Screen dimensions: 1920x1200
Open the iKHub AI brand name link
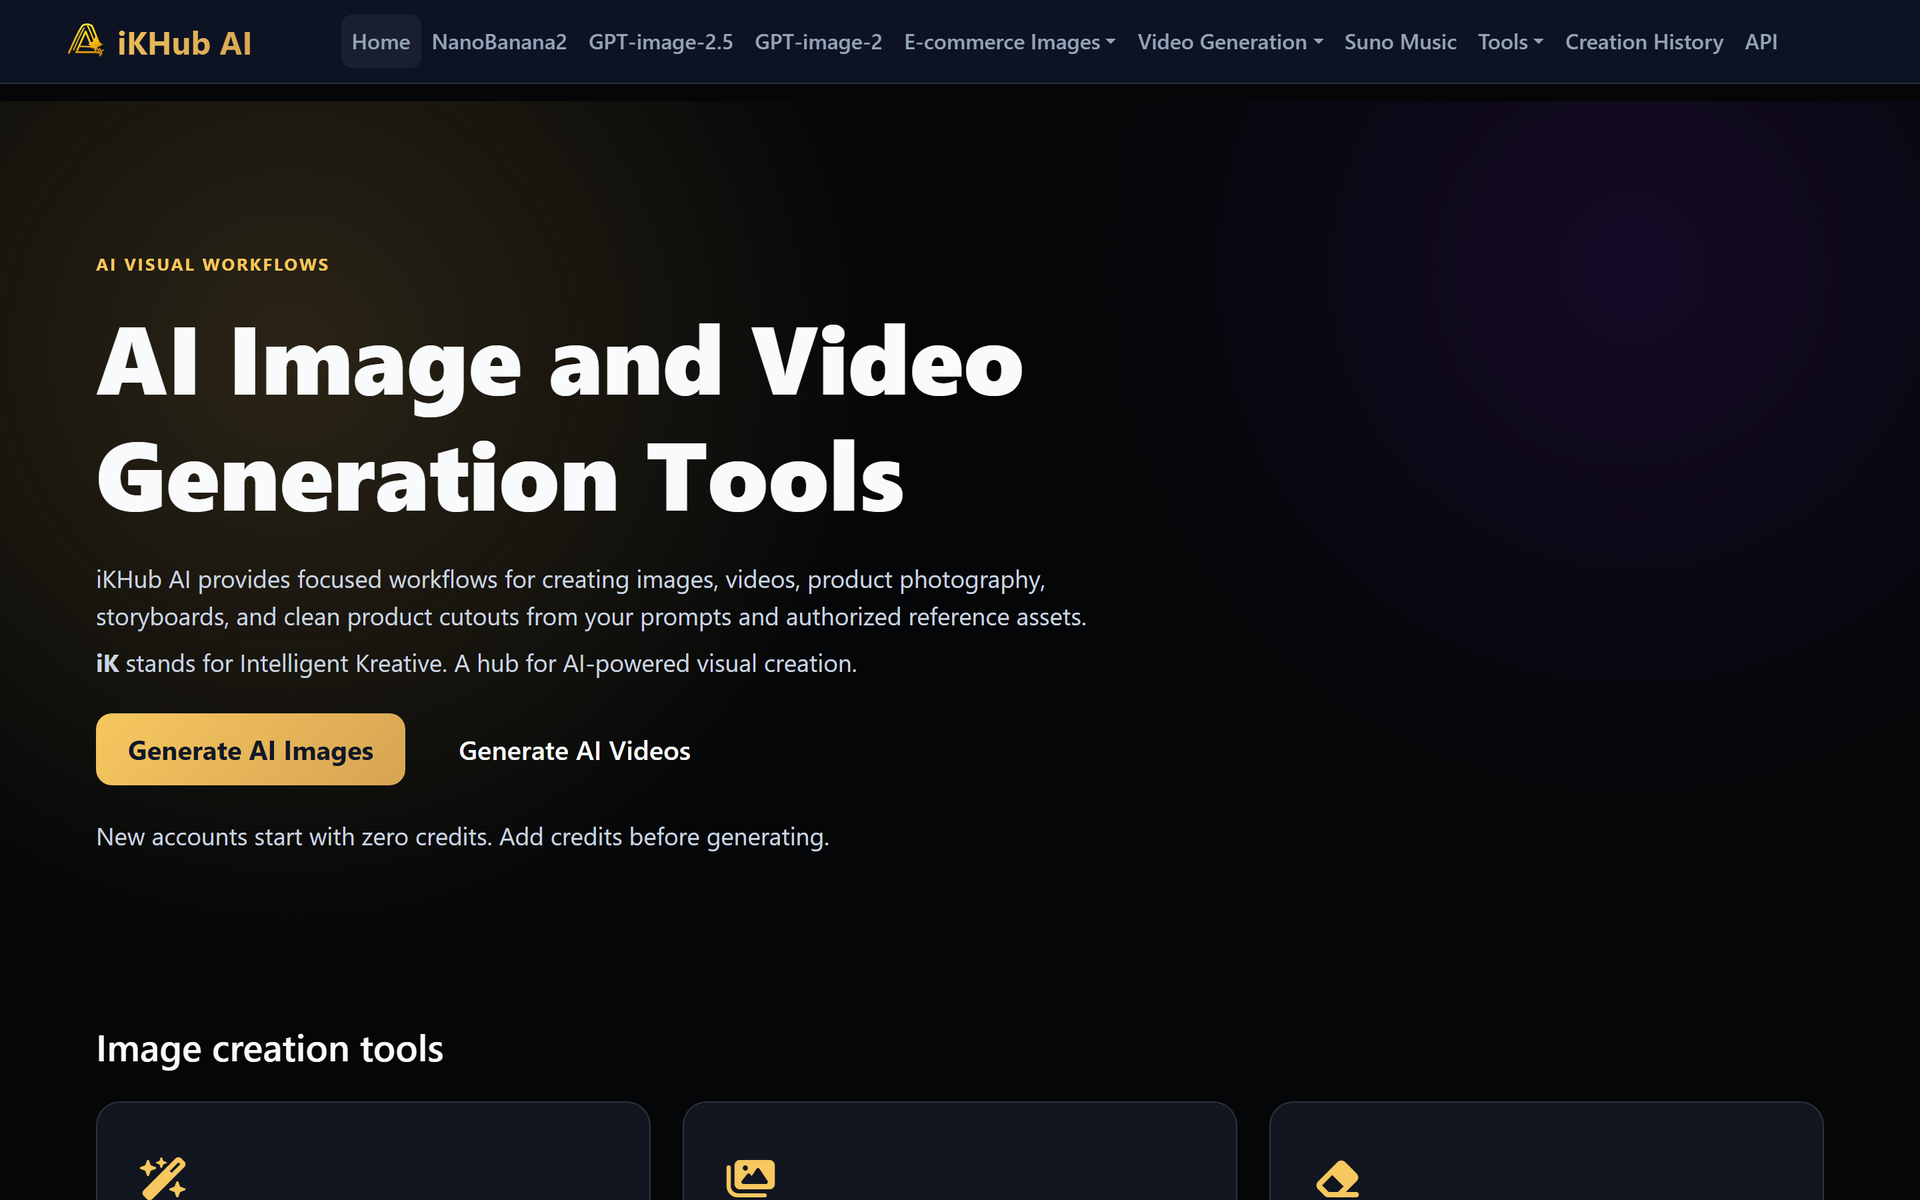(x=184, y=43)
